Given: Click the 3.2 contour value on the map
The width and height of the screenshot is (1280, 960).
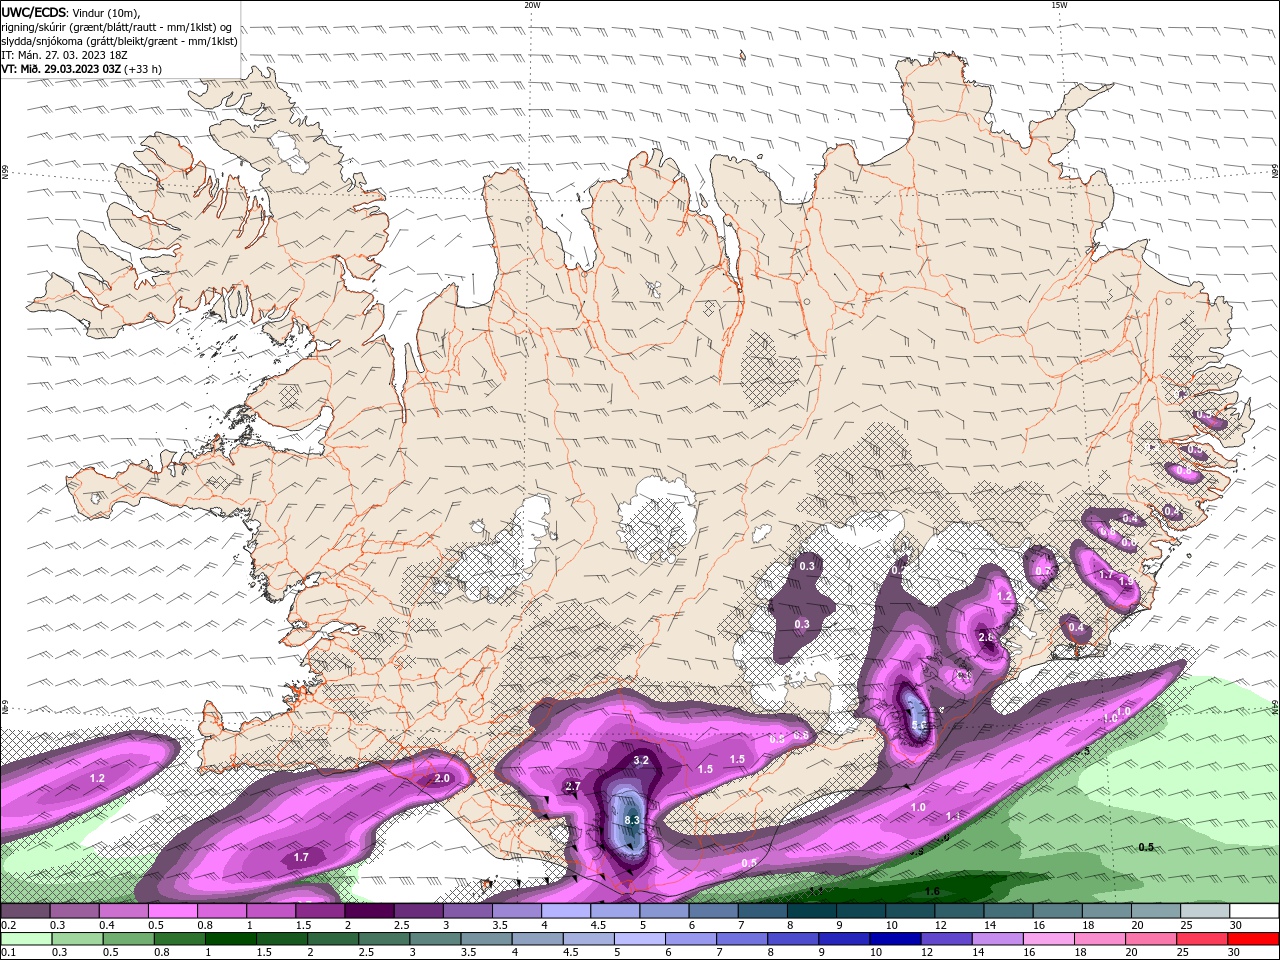Looking at the screenshot, I should tap(642, 760).
